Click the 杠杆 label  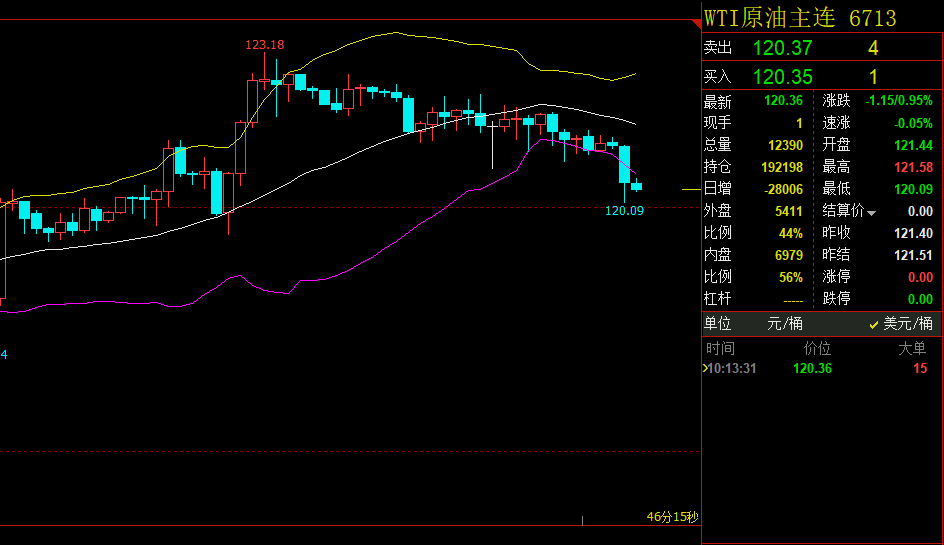point(718,299)
